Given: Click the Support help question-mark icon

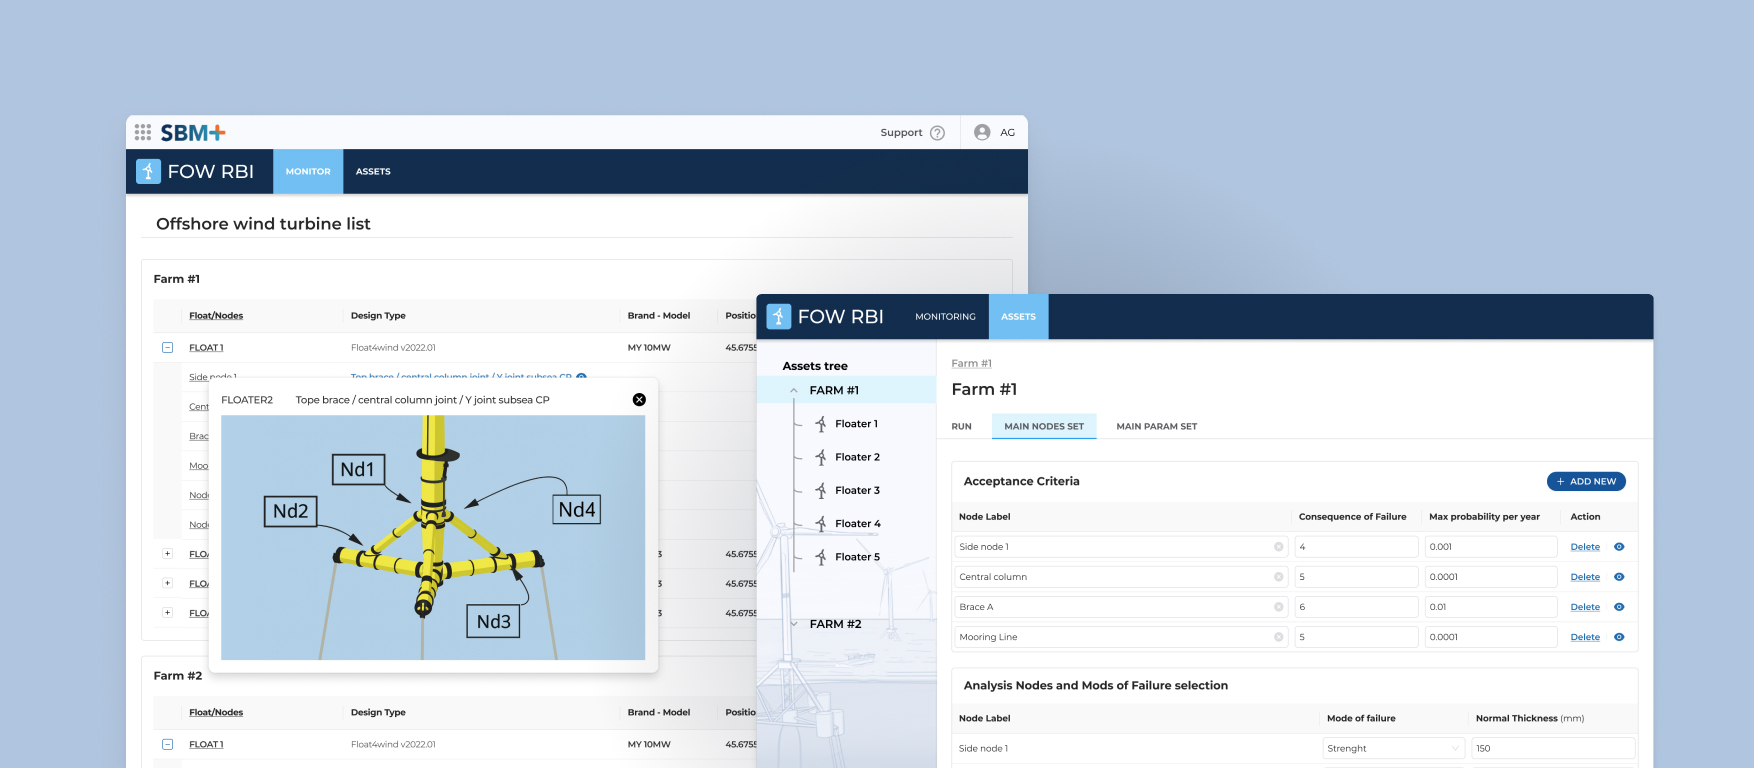Looking at the screenshot, I should pos(937,133).
